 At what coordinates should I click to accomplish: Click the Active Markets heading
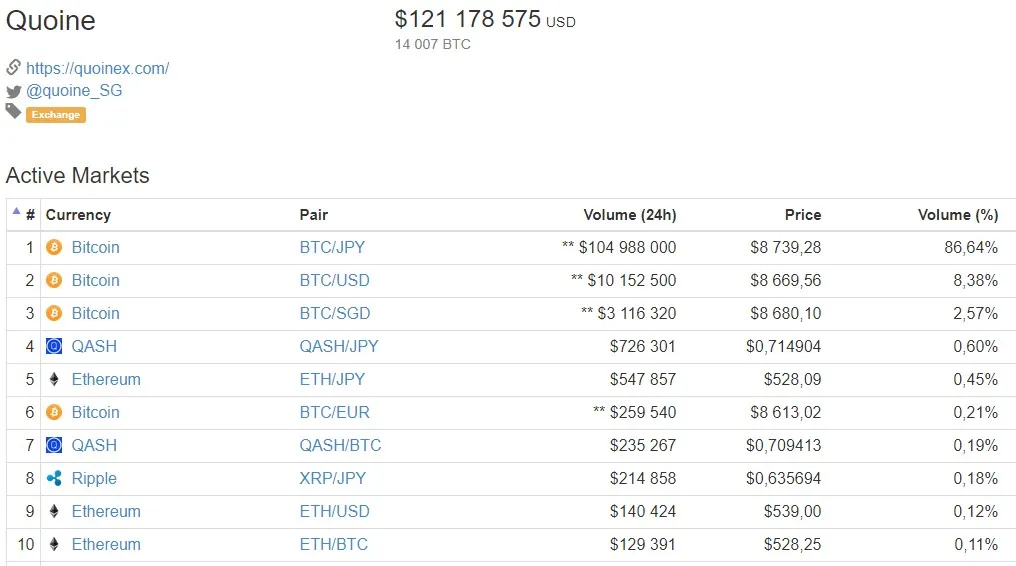pyautogui.click(x=78, y=175)
